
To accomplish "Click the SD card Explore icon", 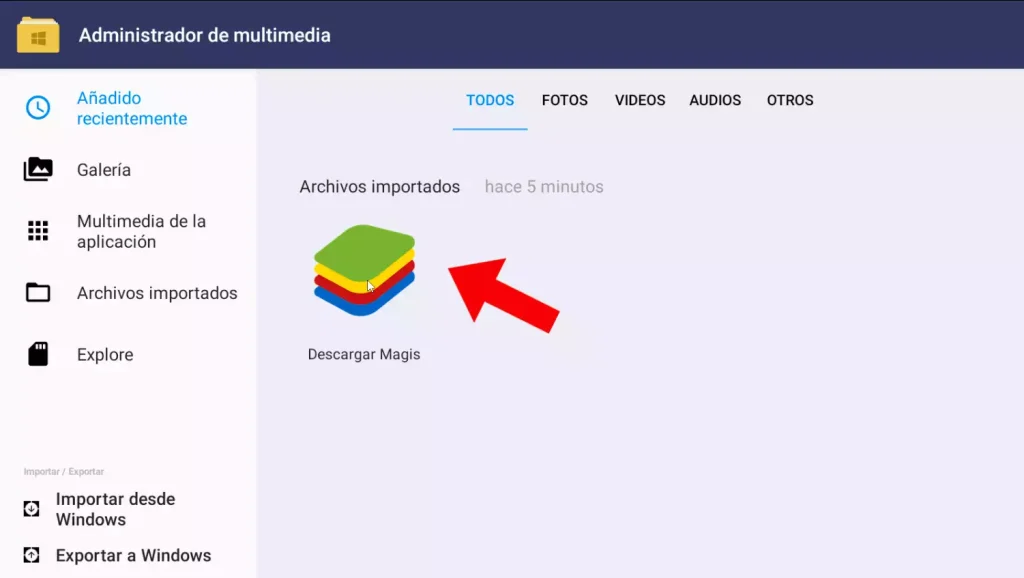I will coord(38,354).
